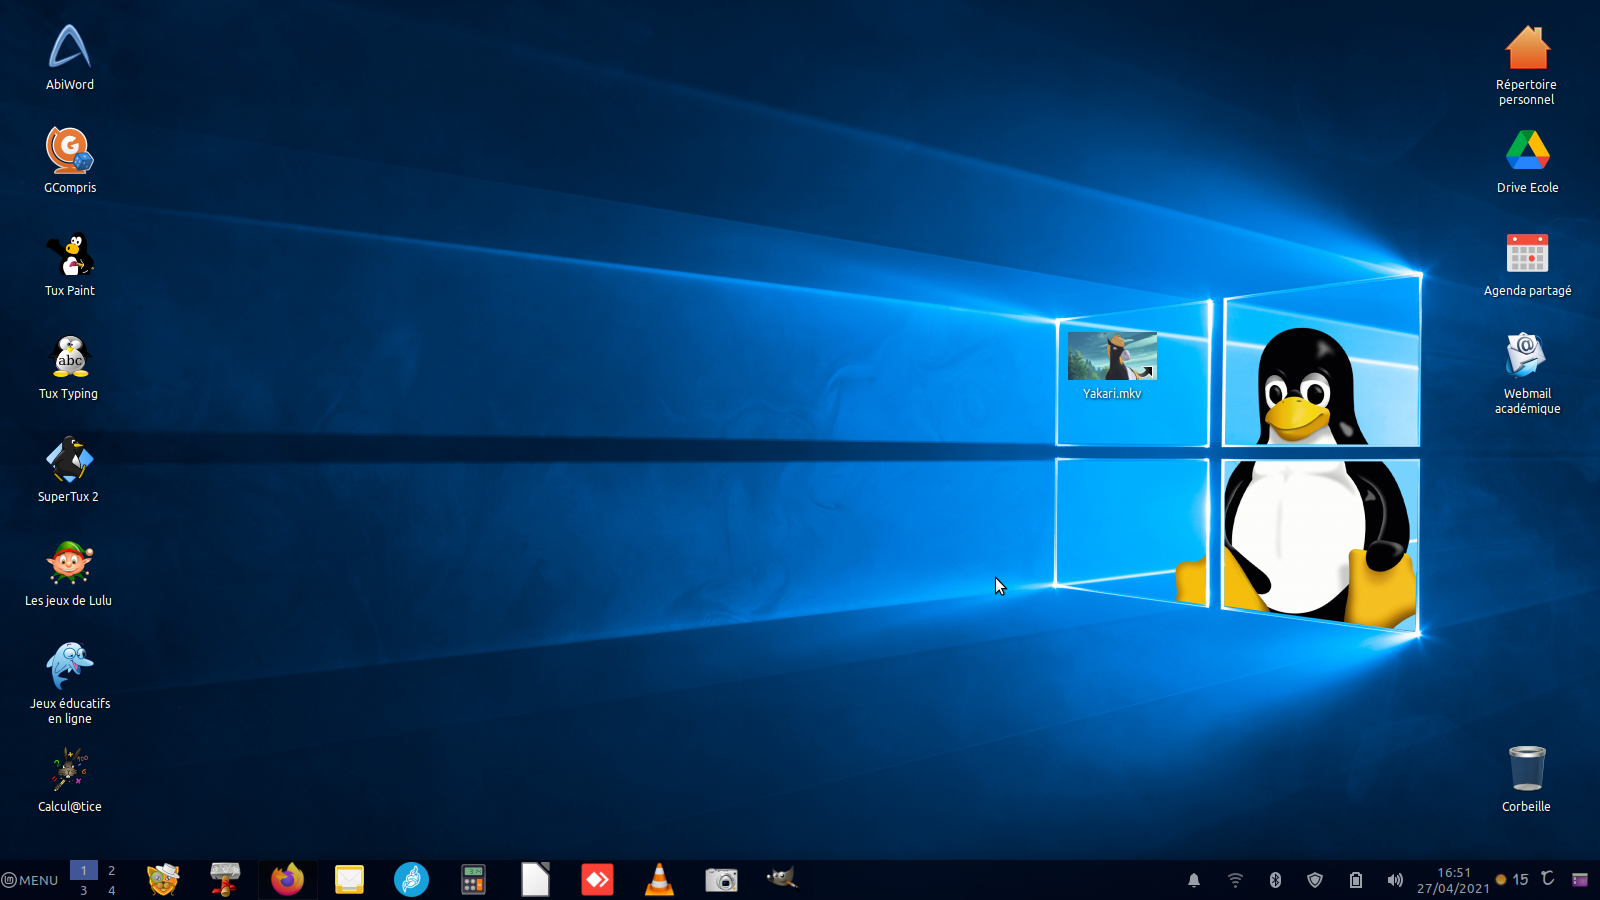Click the Bluetooth tray icon
The image size is (1600, 900).
tap(1275, 880)
